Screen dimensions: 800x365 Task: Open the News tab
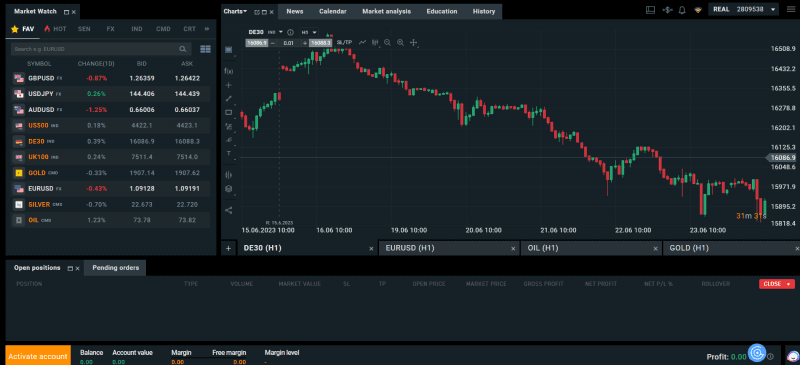[x=295, y=11]
